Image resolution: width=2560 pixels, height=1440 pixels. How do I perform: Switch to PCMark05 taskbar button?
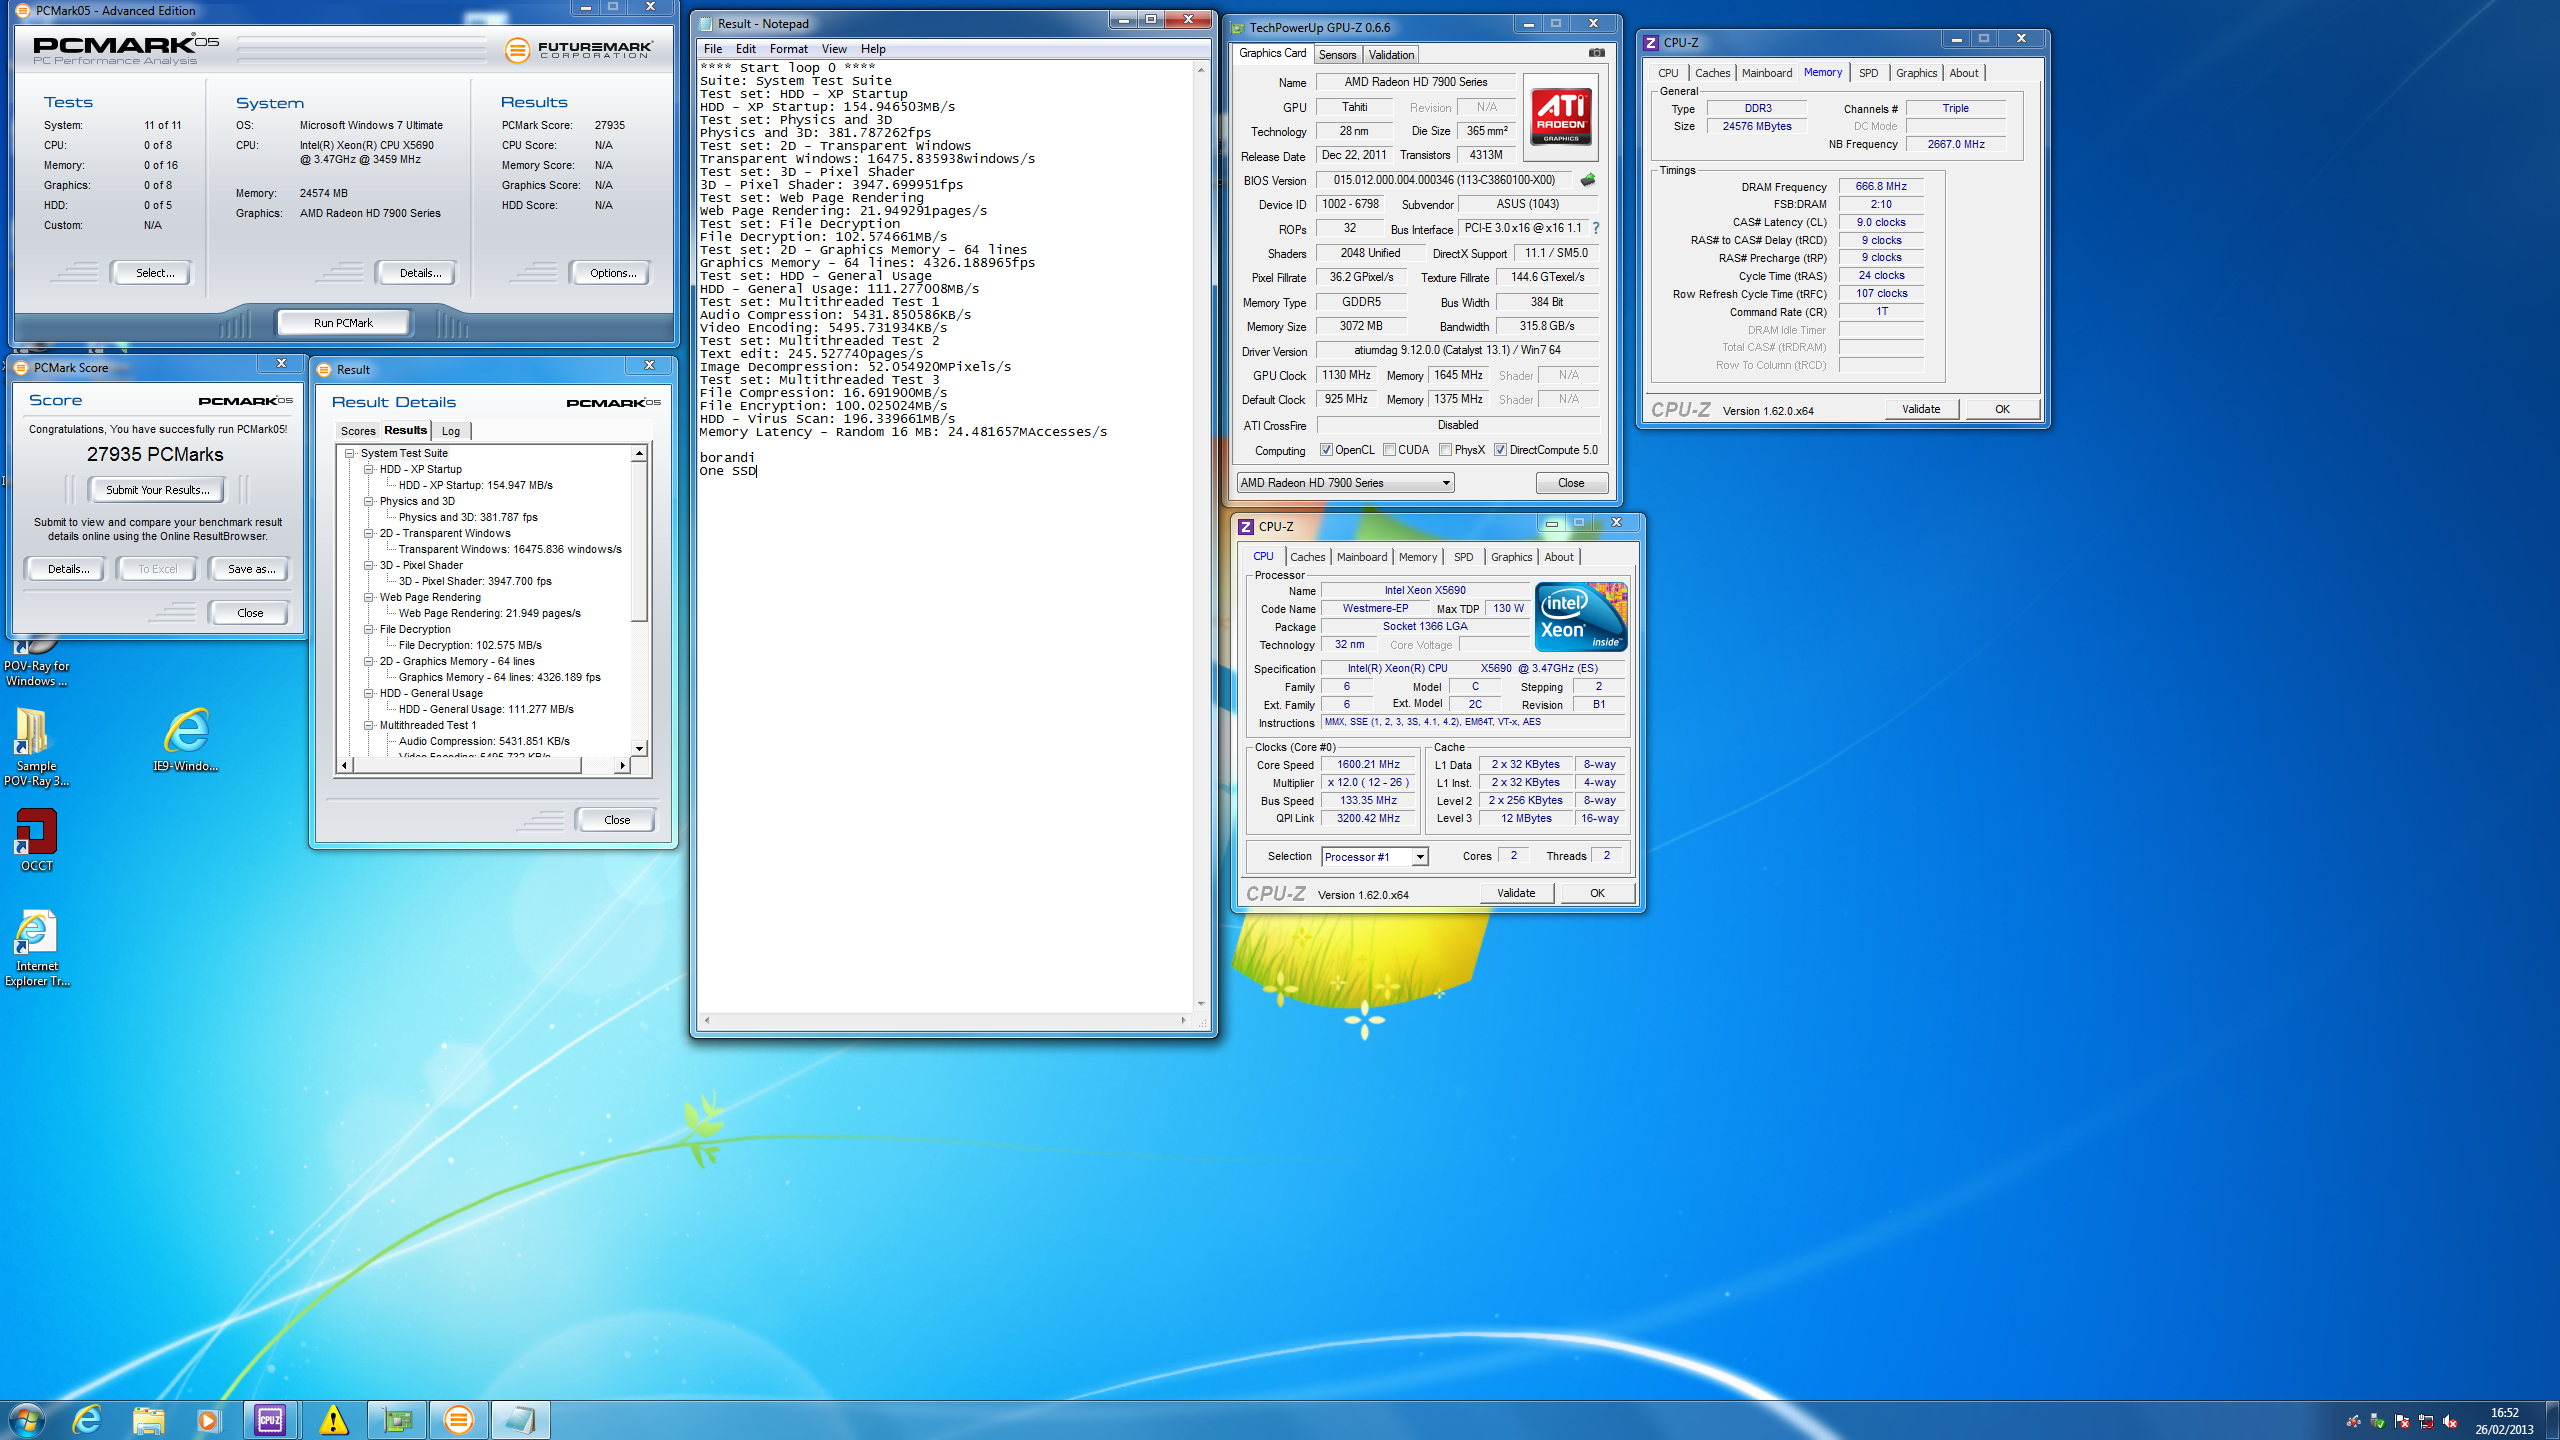458,1419
